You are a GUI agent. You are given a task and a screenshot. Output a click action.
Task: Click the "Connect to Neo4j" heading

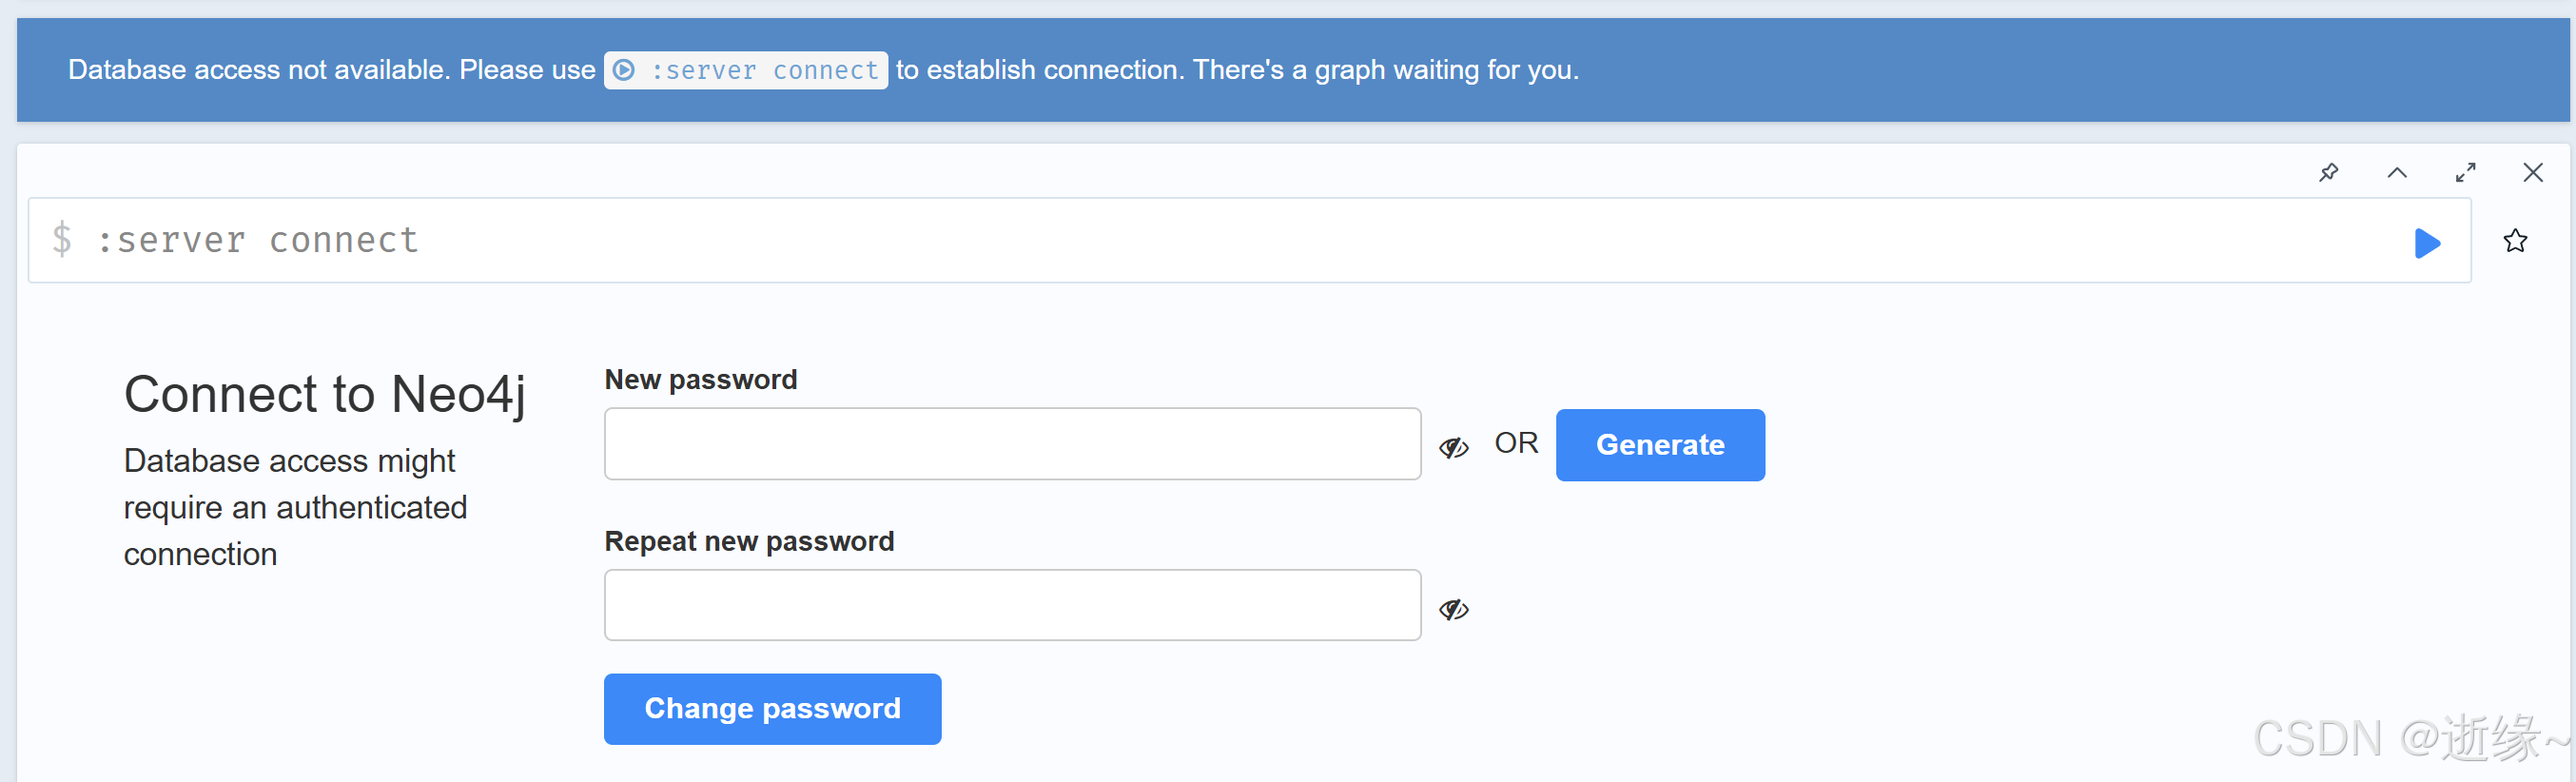(x=324, y=394)
